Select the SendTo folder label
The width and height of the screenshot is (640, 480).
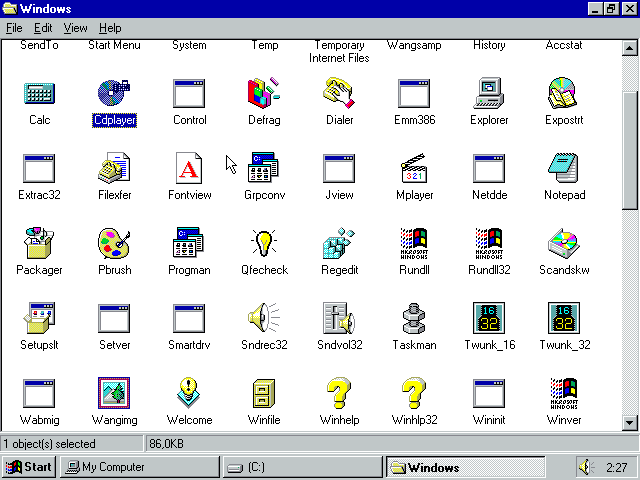[x=39, y=45]
